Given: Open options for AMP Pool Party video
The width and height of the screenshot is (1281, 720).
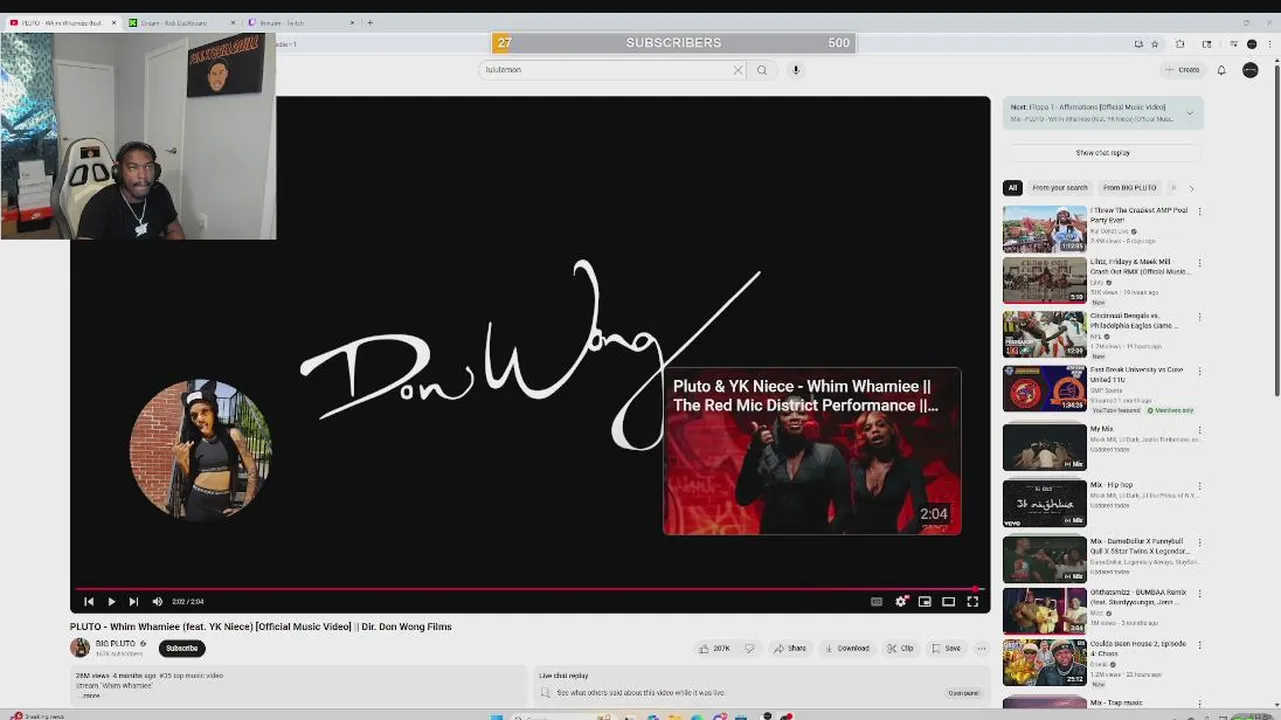Looking at the screenshot, I should point(1199,212).
